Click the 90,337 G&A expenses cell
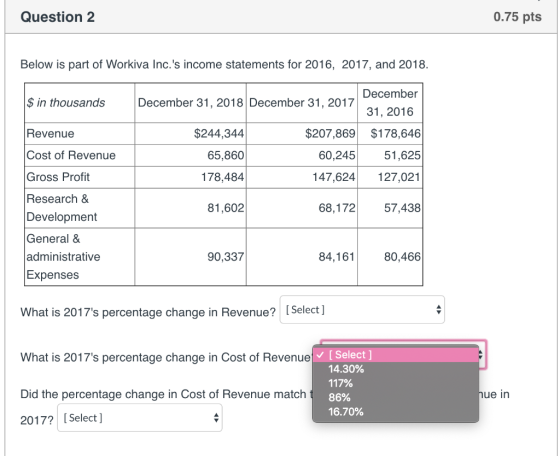 pos(190,257)
